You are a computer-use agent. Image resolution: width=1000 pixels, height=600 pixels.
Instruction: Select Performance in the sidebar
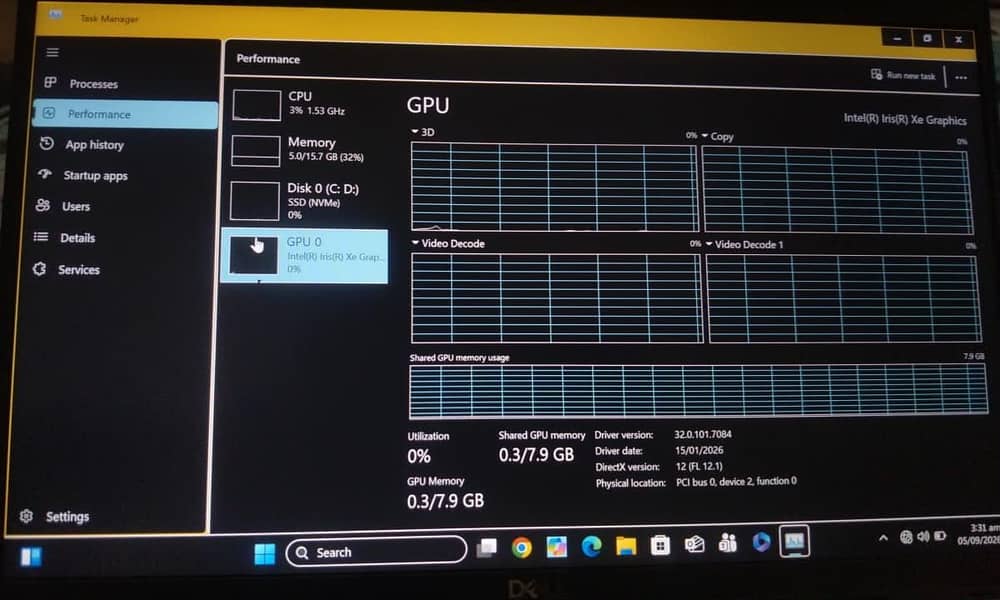(125, 114)
